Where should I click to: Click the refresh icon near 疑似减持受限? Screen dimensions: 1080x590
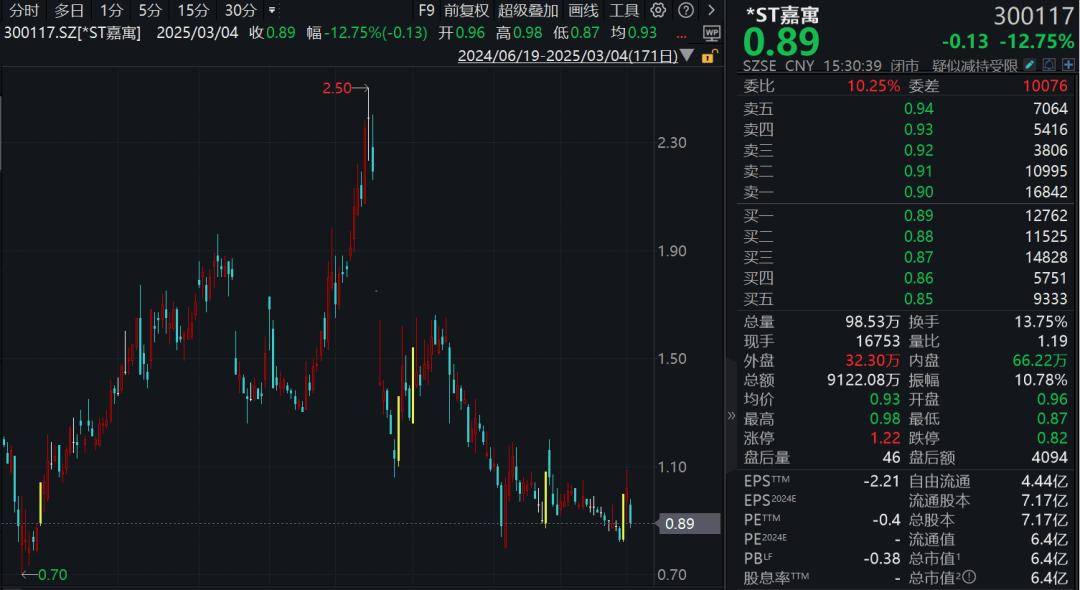tap(1049, 64)
